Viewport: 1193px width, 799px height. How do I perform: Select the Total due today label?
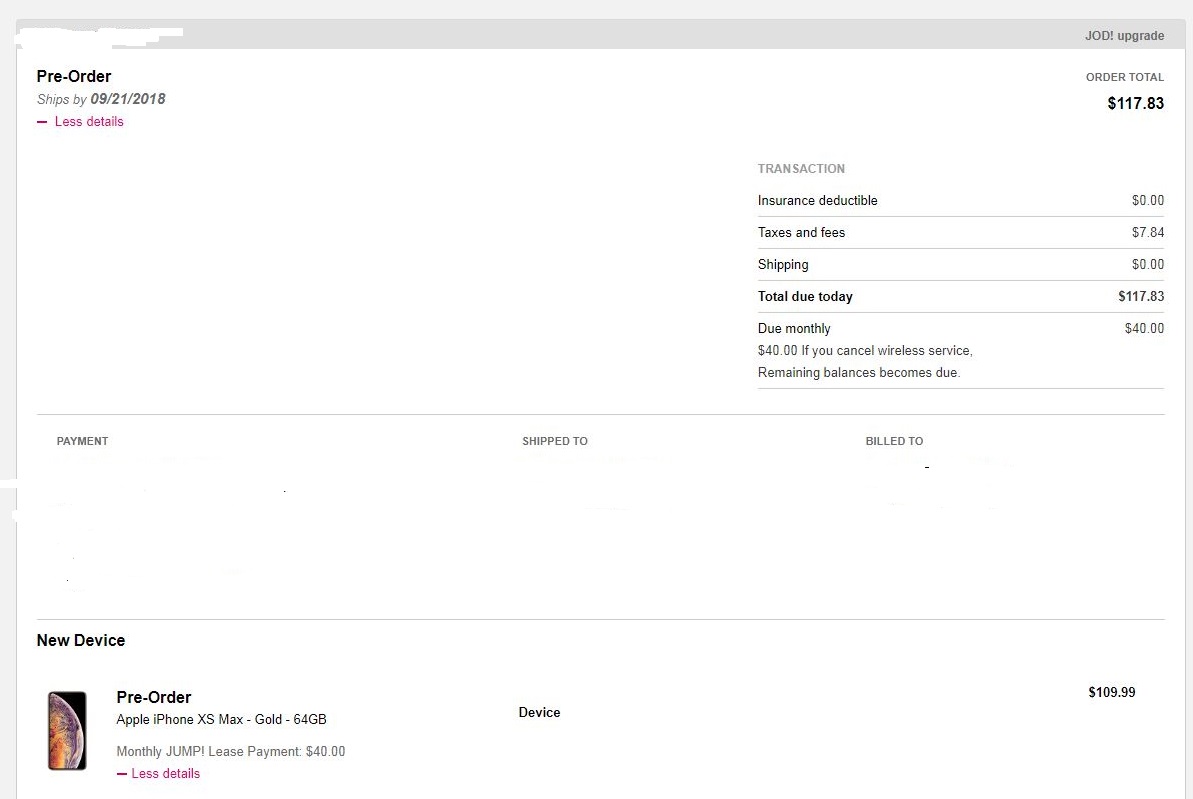click(805, 296)
